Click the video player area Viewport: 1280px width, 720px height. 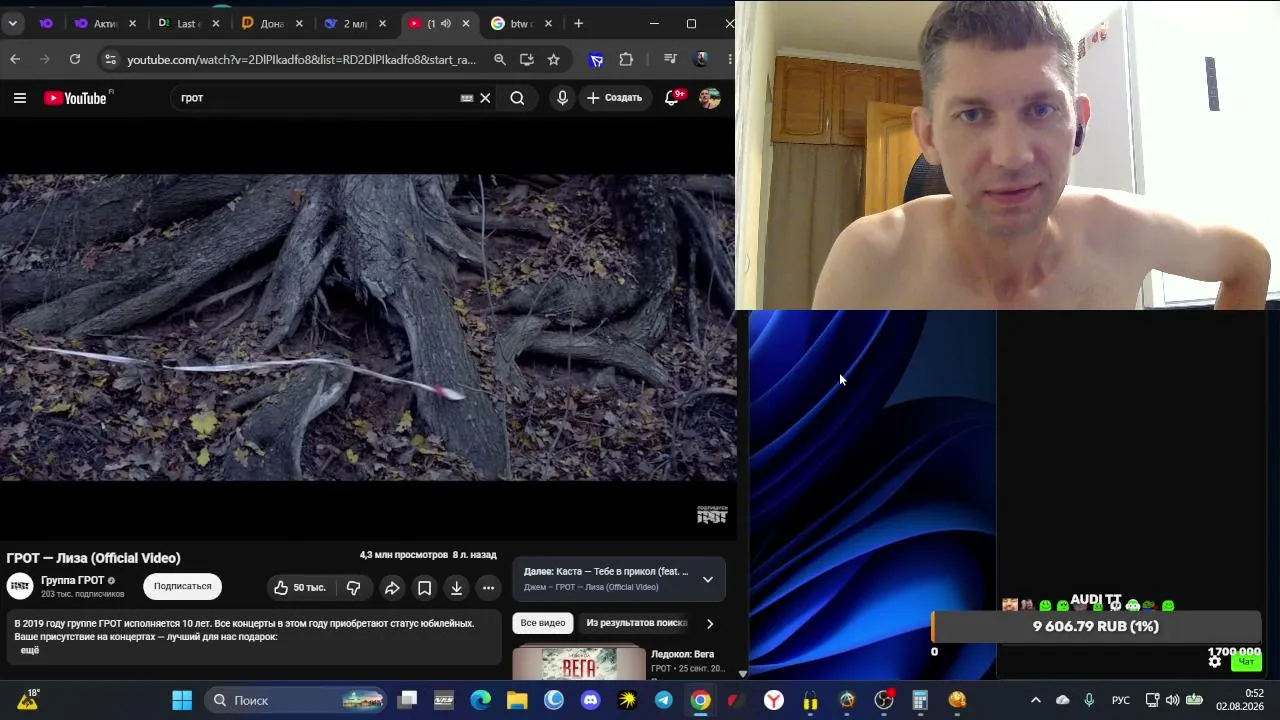(x=367, y=329)
